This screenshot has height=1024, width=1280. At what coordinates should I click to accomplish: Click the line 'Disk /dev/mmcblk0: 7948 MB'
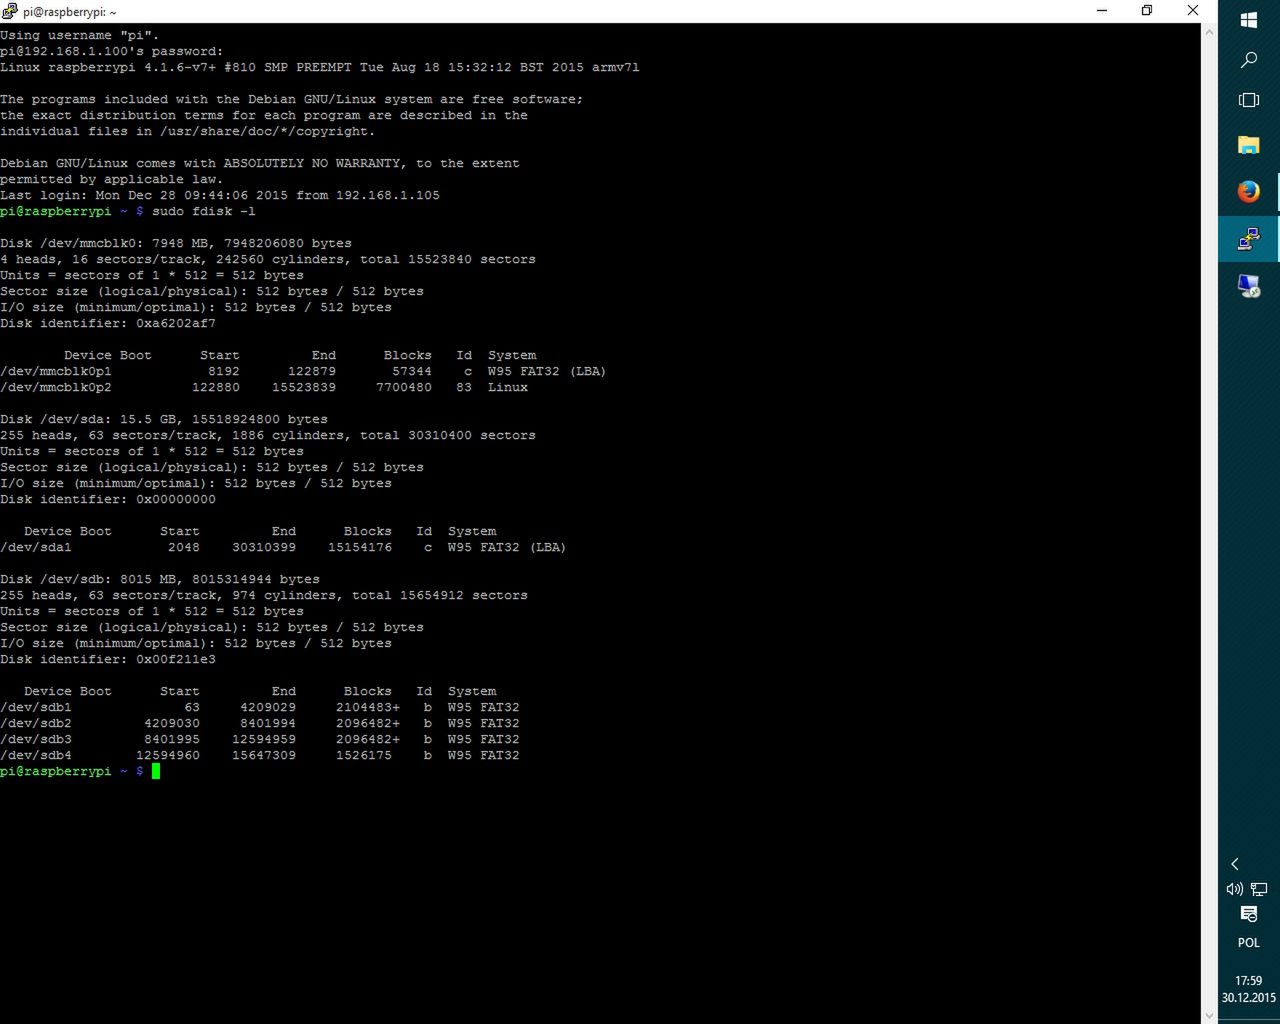pos(176,244)
